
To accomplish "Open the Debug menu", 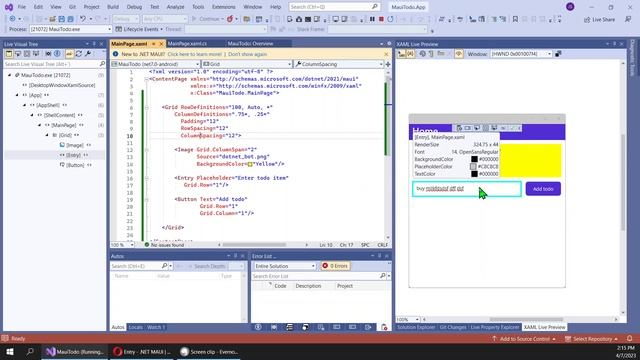I will (134, 7).
